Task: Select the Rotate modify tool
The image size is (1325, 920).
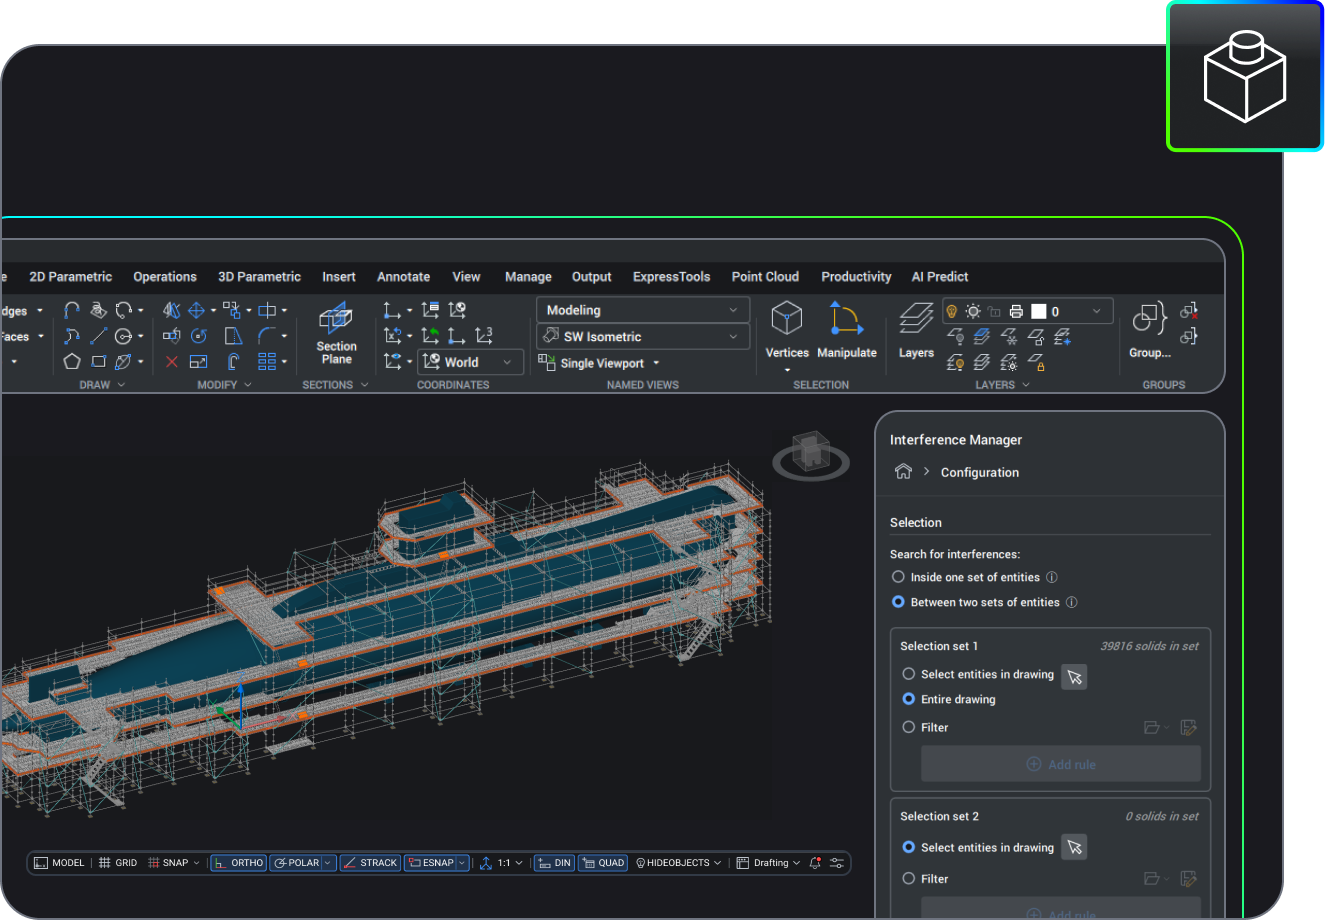Action: (198, 336)
